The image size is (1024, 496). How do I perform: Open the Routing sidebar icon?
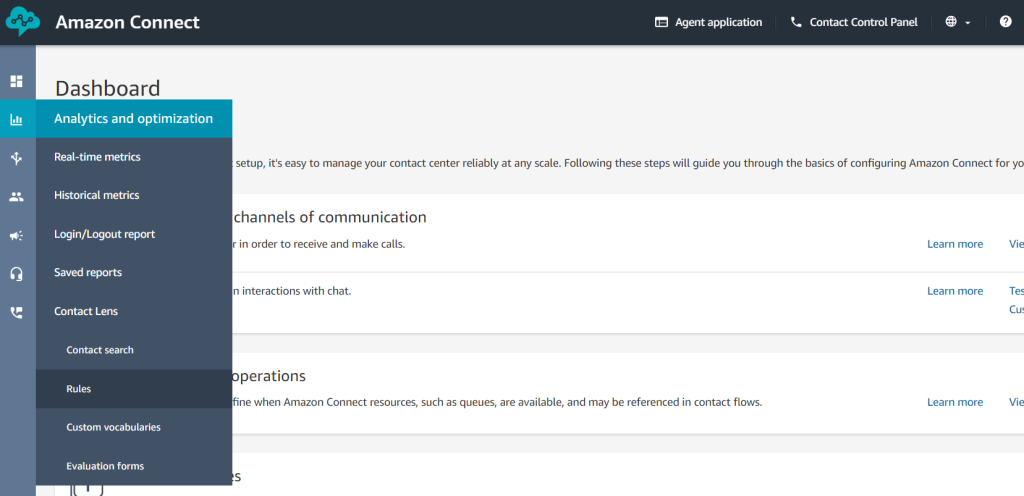click(x=16, y=158)
